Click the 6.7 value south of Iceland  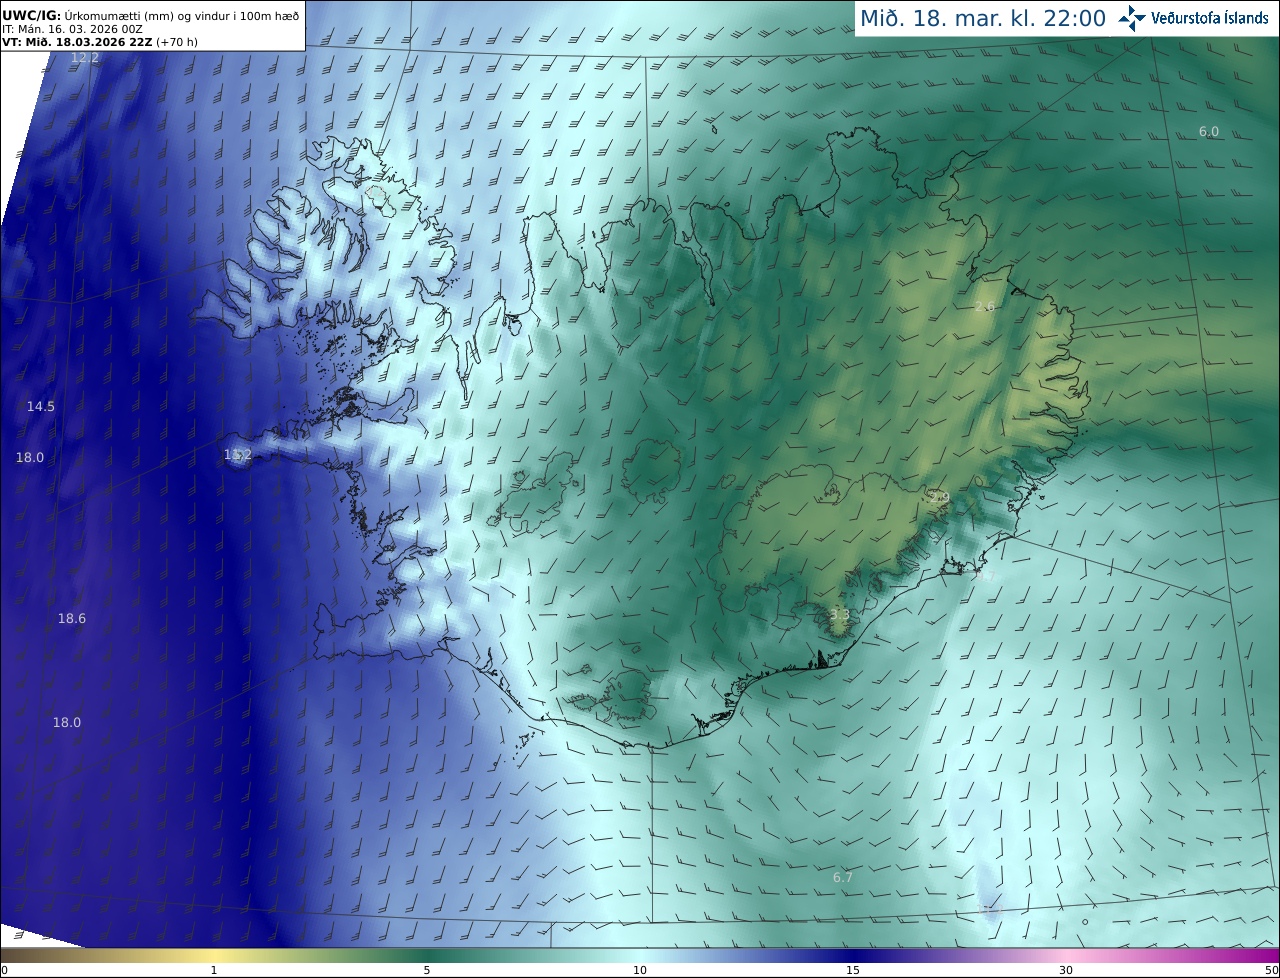843,878
